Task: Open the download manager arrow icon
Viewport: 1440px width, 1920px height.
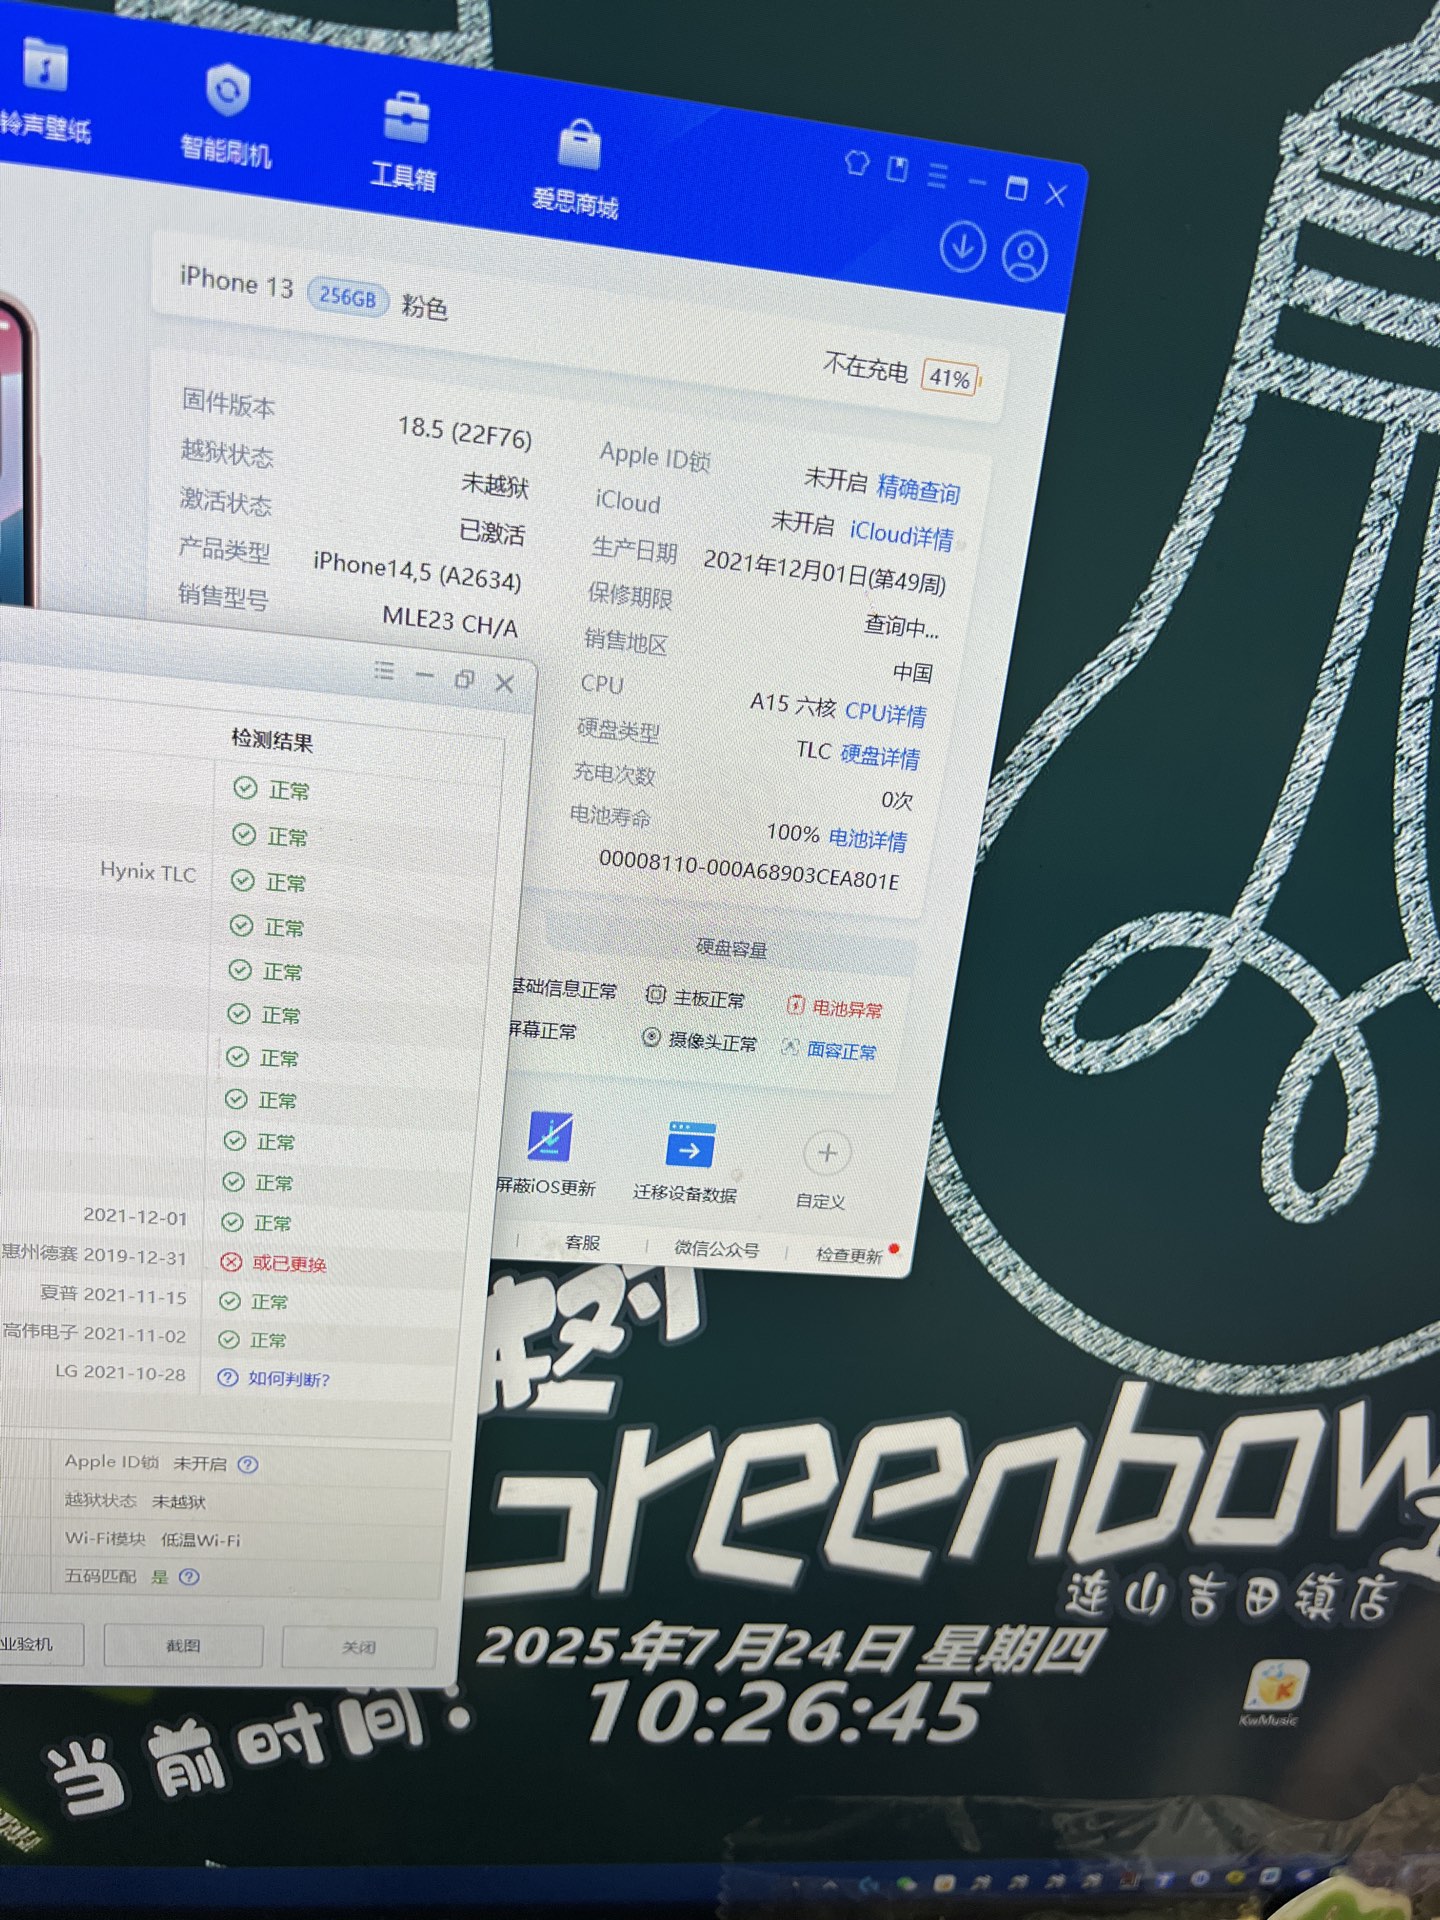Action: [962, 247]
